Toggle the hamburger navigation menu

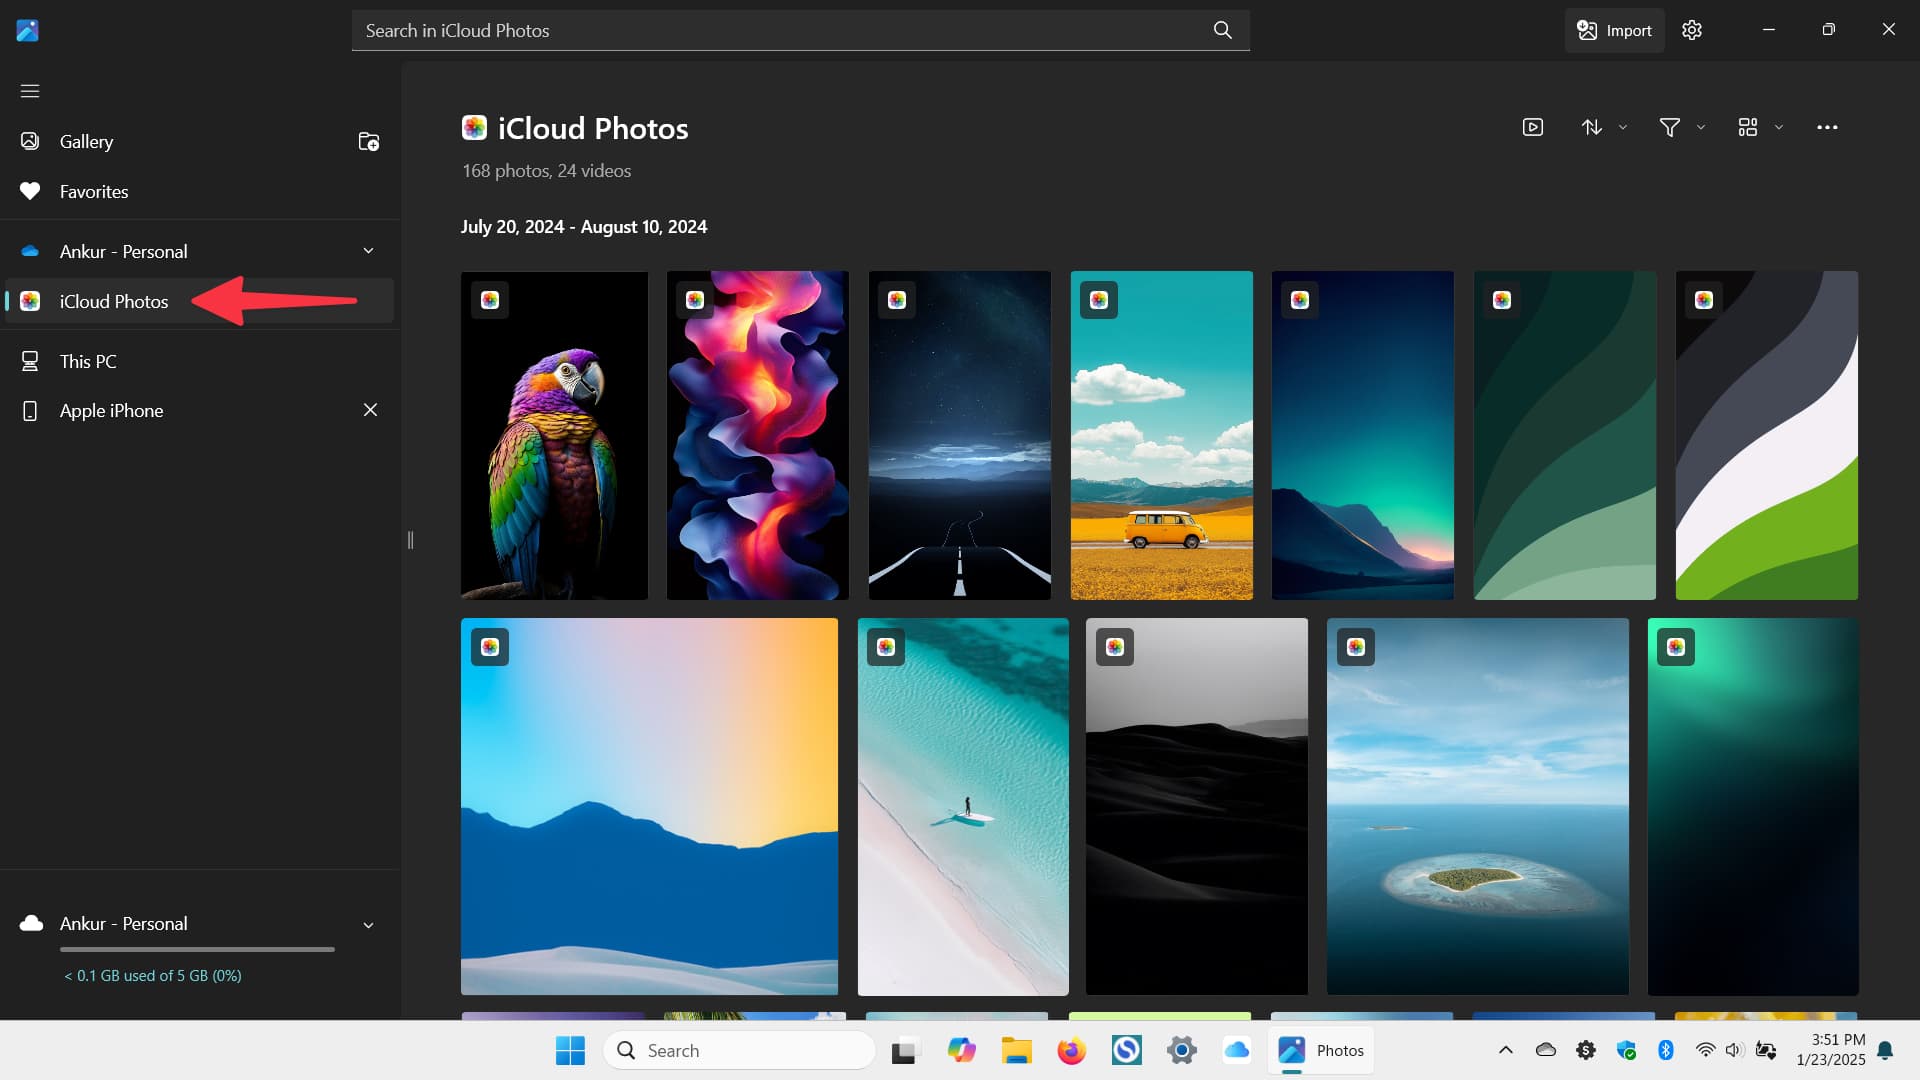(x=30, y=91)
